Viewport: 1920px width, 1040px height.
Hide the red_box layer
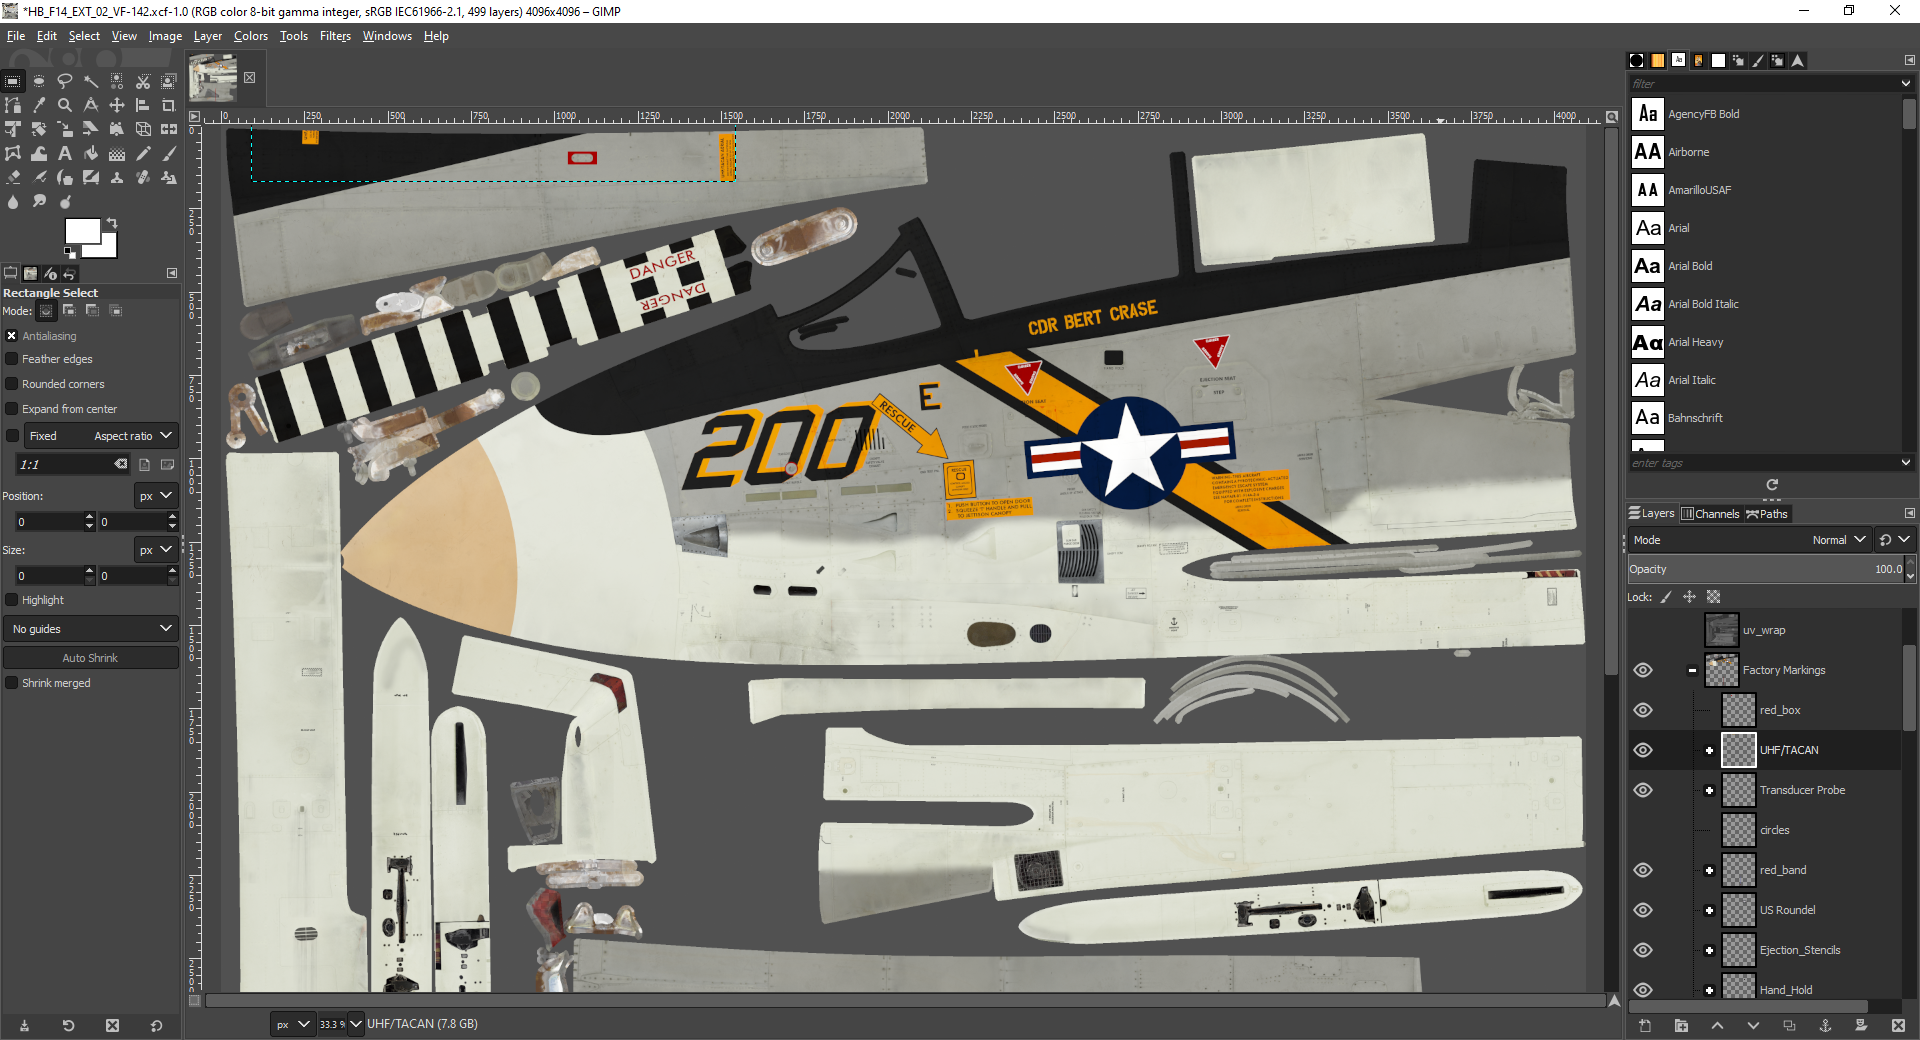click(x=1643, y=710)
